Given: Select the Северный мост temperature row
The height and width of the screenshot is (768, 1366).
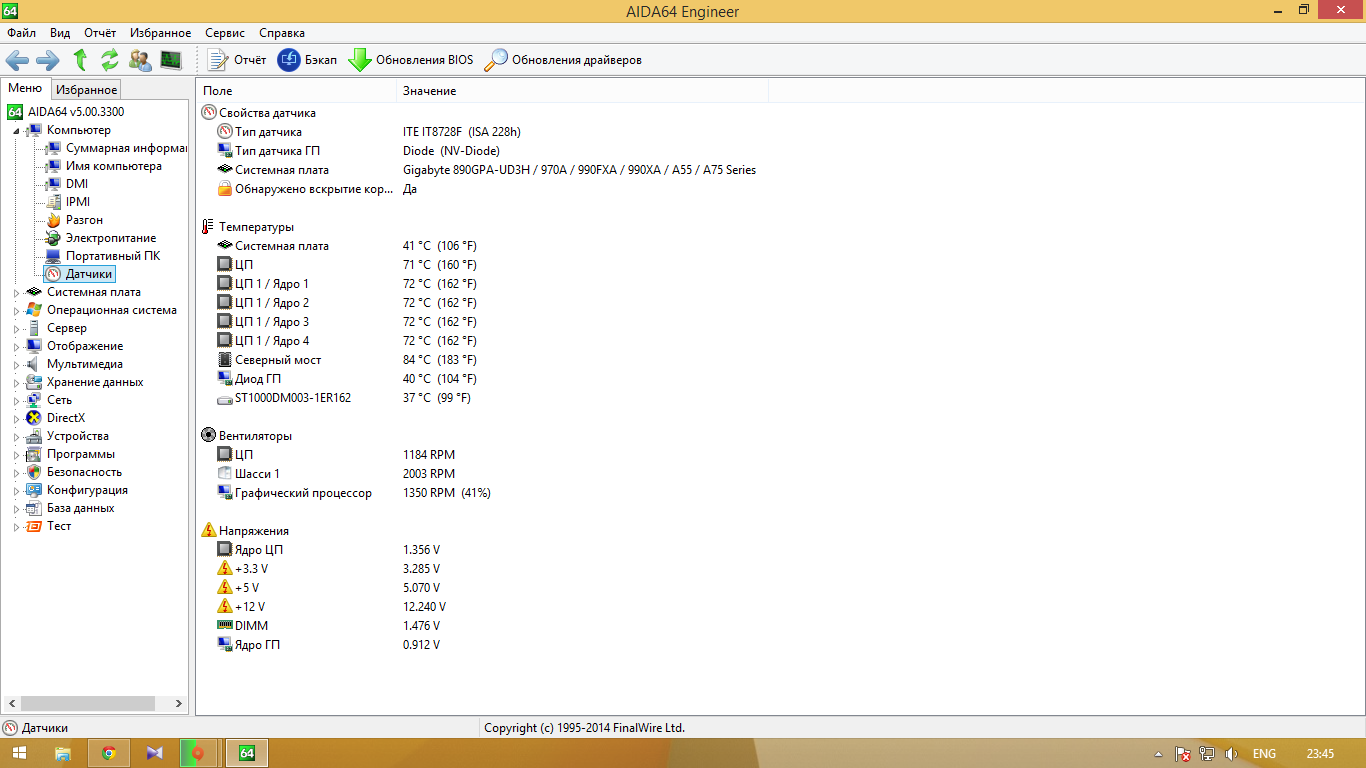Looking at the screenshot, I should coord(346,360).
